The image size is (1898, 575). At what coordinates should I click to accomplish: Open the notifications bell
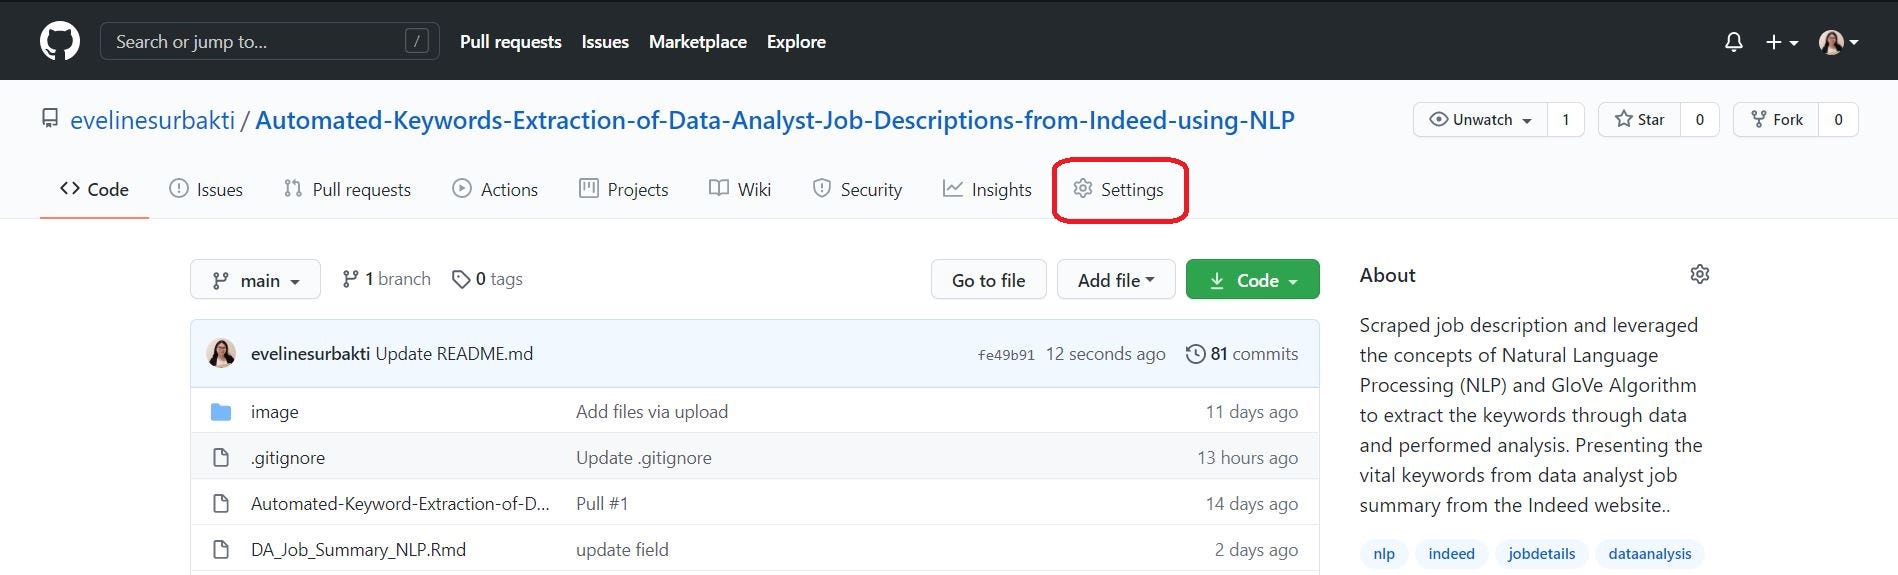click(x=1734, y=42)
